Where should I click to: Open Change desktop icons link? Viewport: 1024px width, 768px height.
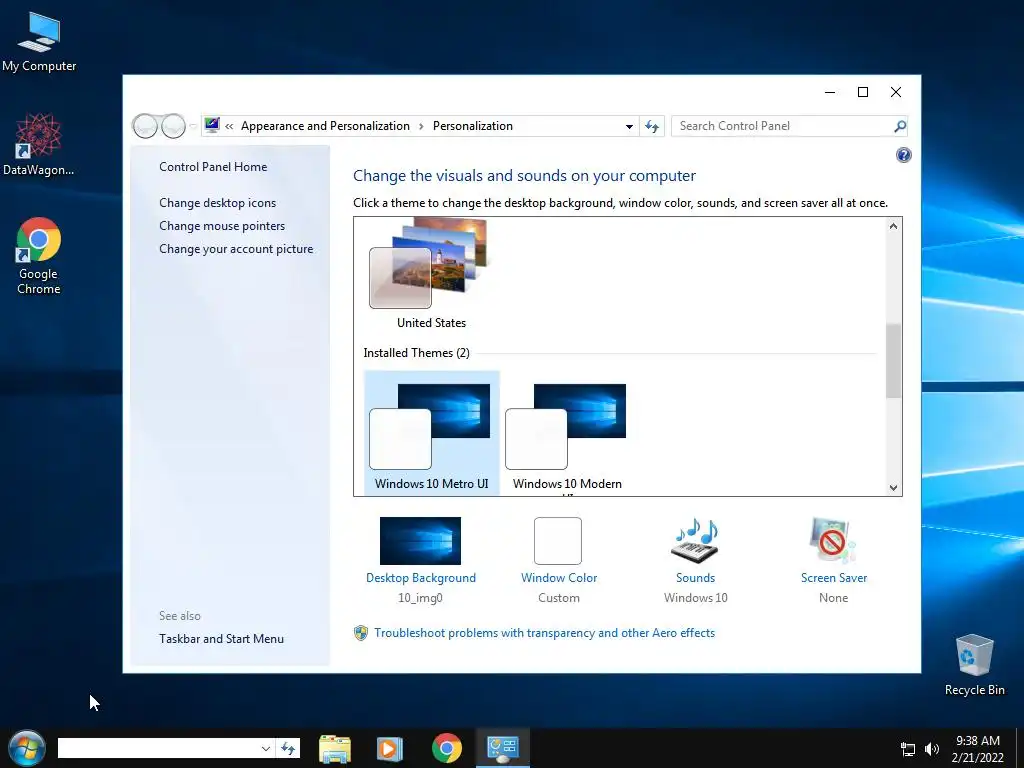tap(217, 202)
